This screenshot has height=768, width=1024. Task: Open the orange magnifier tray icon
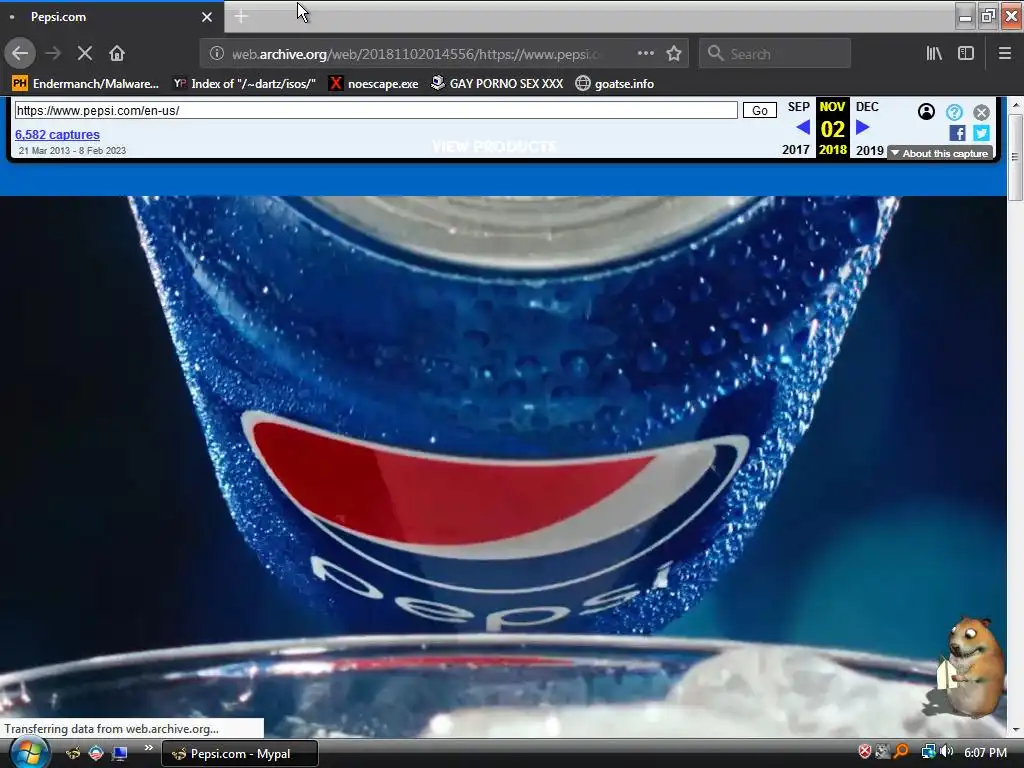point(901,752)
